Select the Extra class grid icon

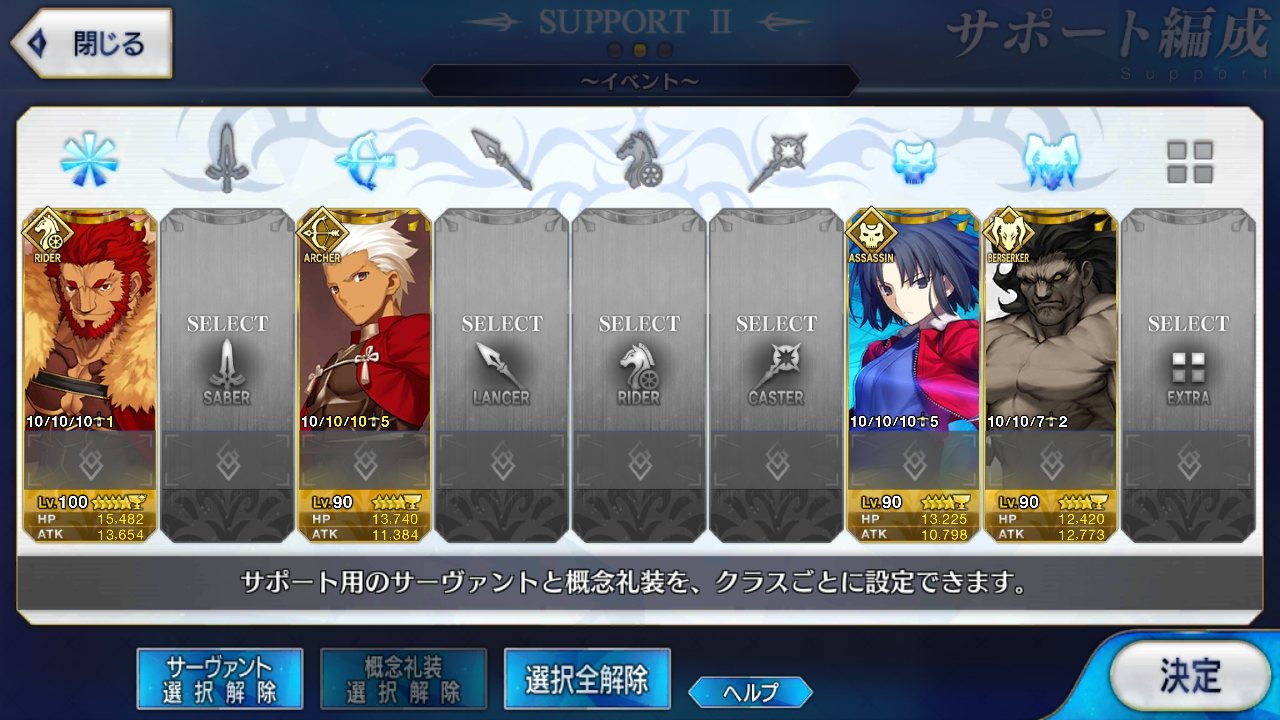click(x=1189, y=162)
